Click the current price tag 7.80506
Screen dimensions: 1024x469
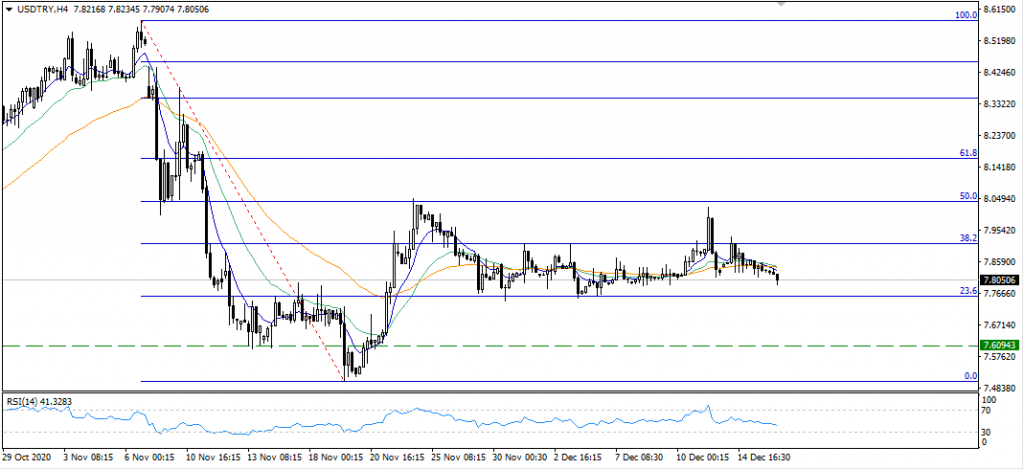(1000, 280)
